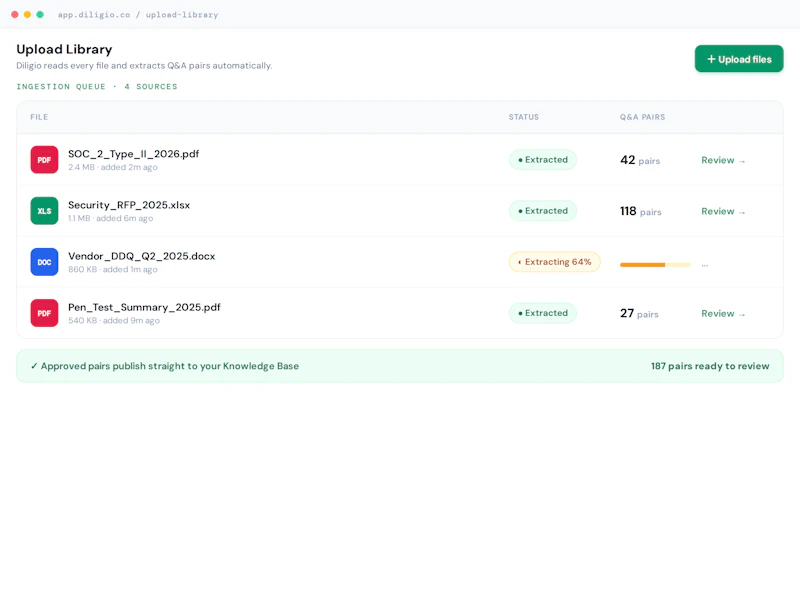Click the Upload files button

click(739, 59)
